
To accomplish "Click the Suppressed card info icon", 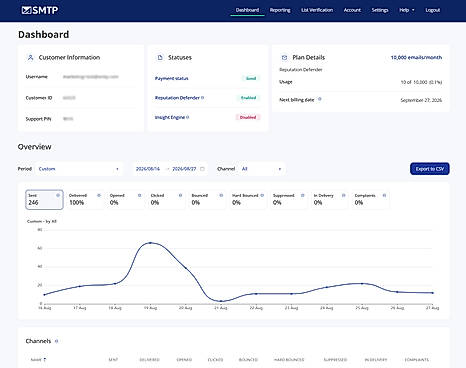I will click(303, 195).
